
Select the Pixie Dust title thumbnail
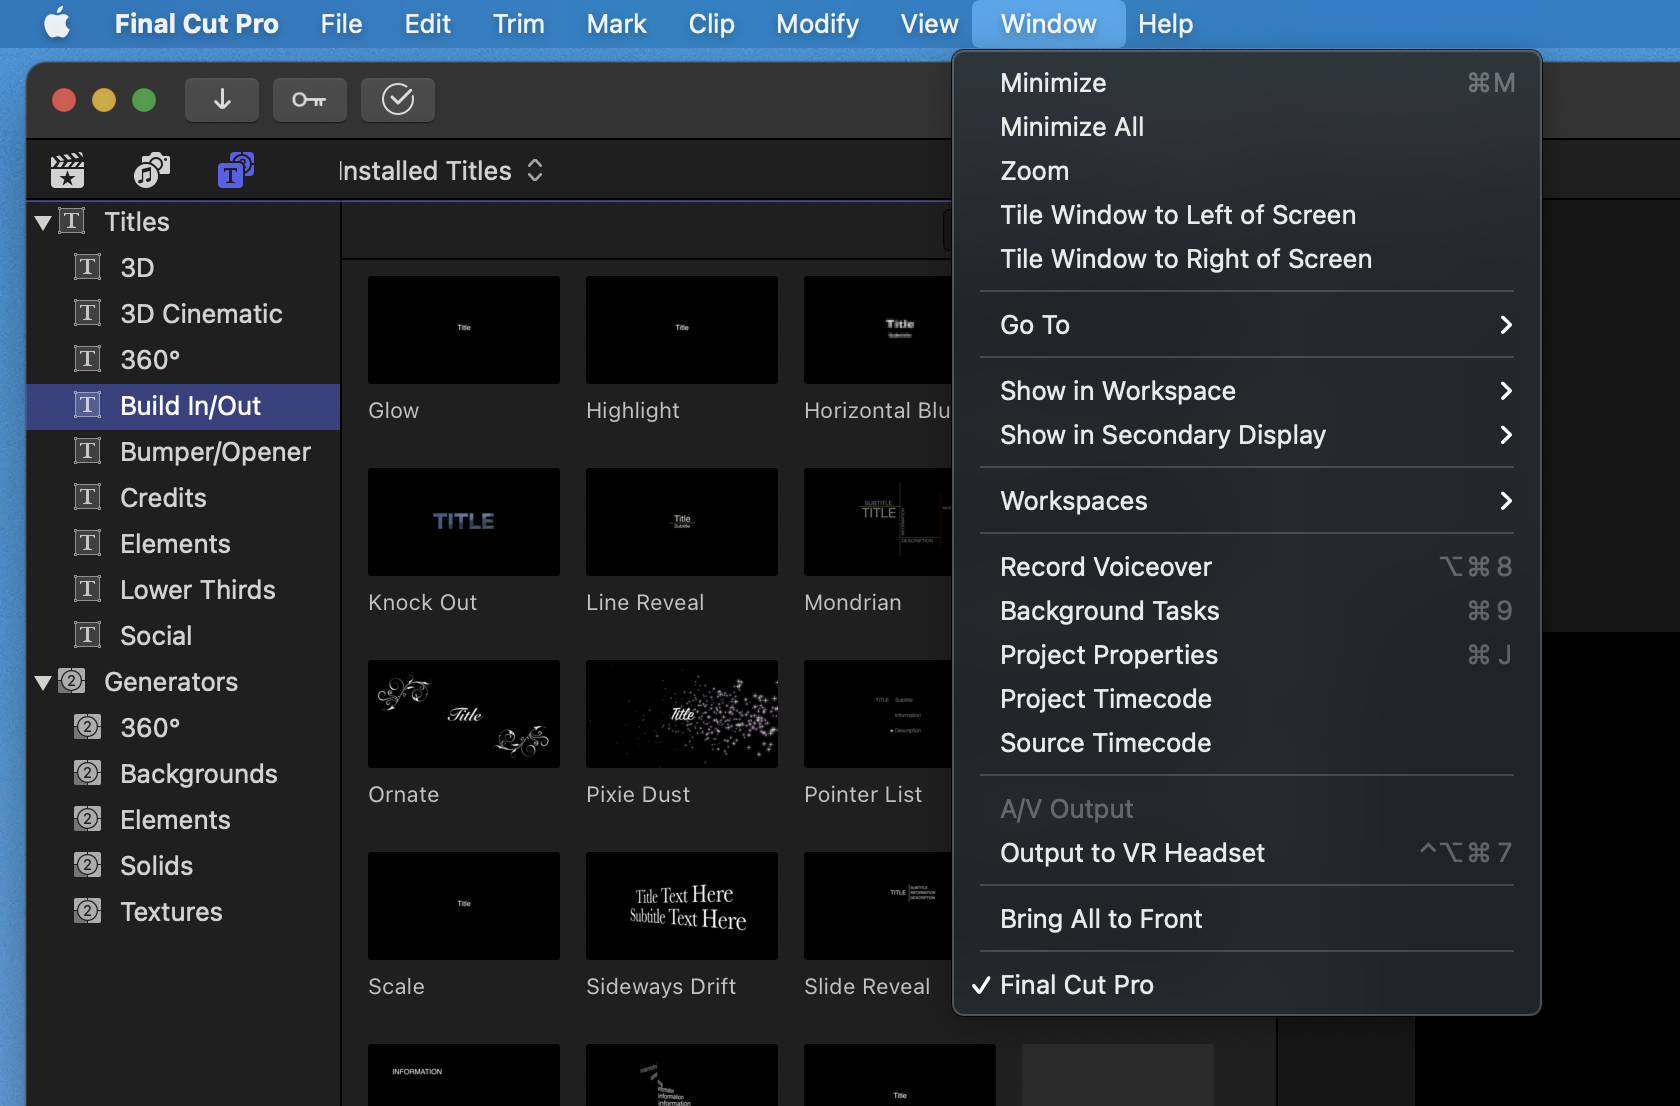[682, 714]
